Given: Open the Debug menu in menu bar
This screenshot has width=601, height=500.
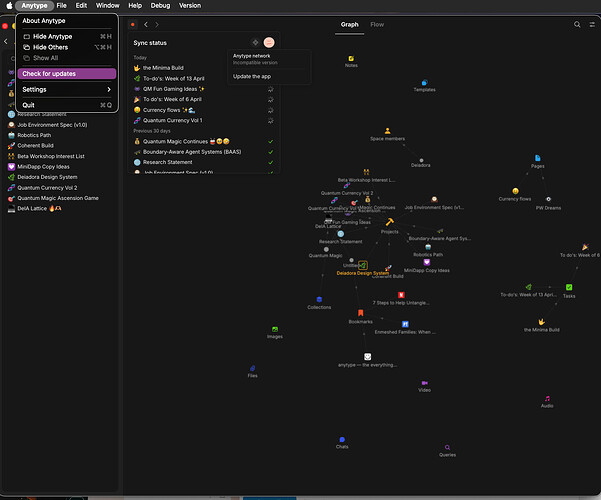Looking at the screenshot, I should [160, 5].
